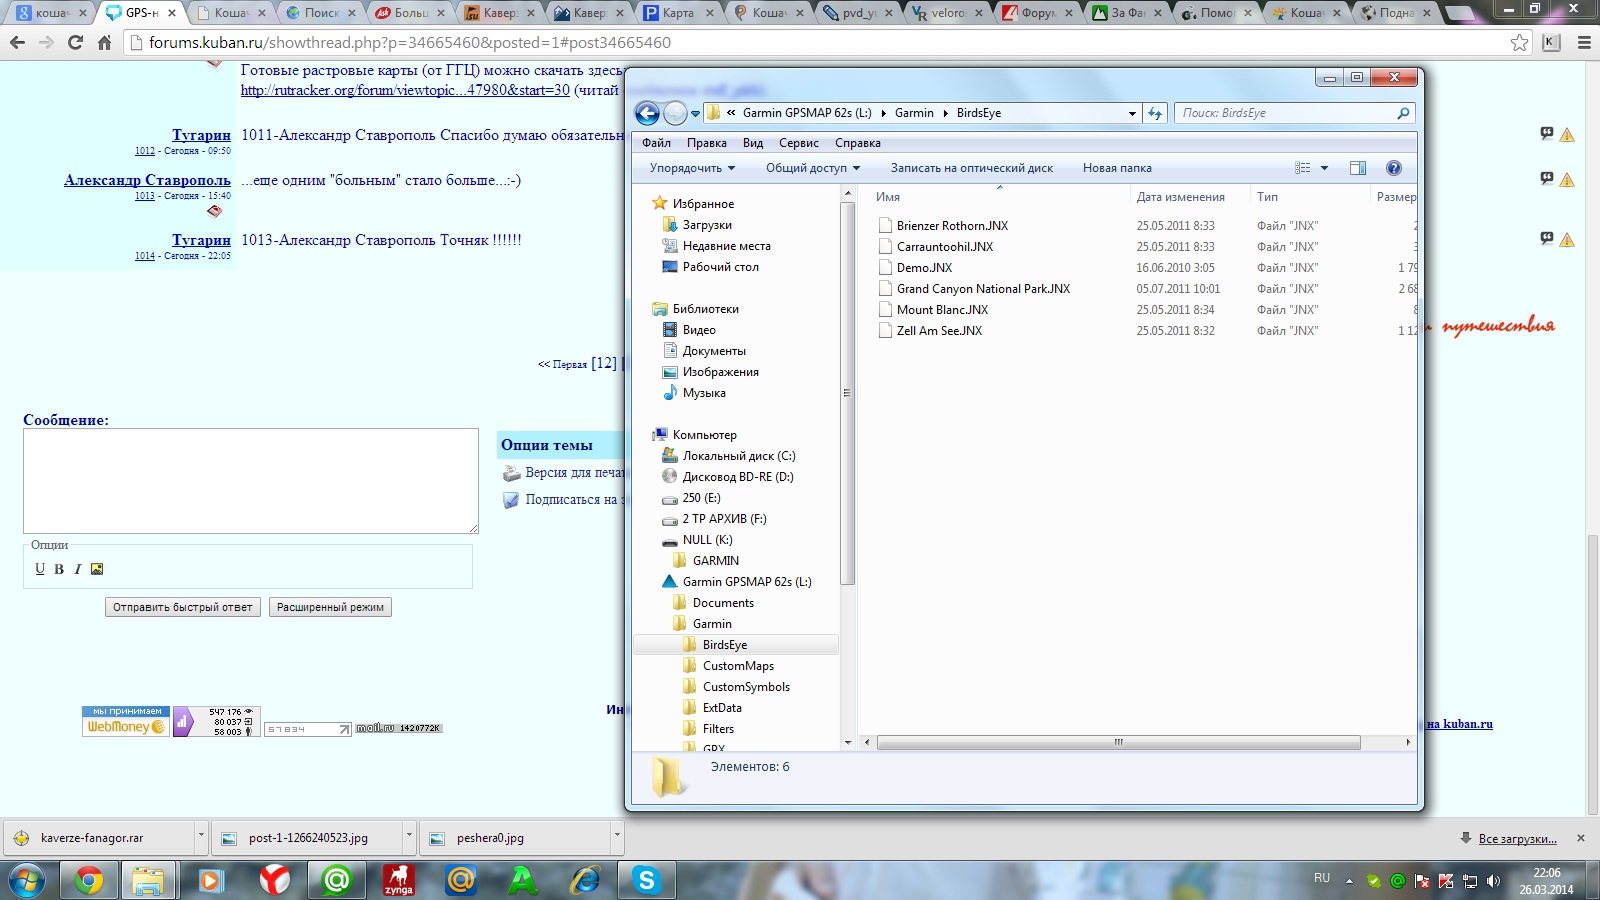Click the volume icon in system tray
The image size is (1600, 900).
click(1493, 881)
